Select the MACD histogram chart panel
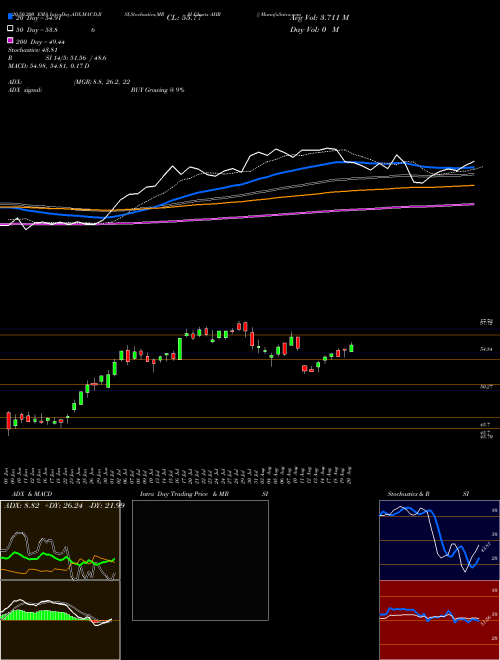This screenshot has height=660, width=500. pos(60,620)
